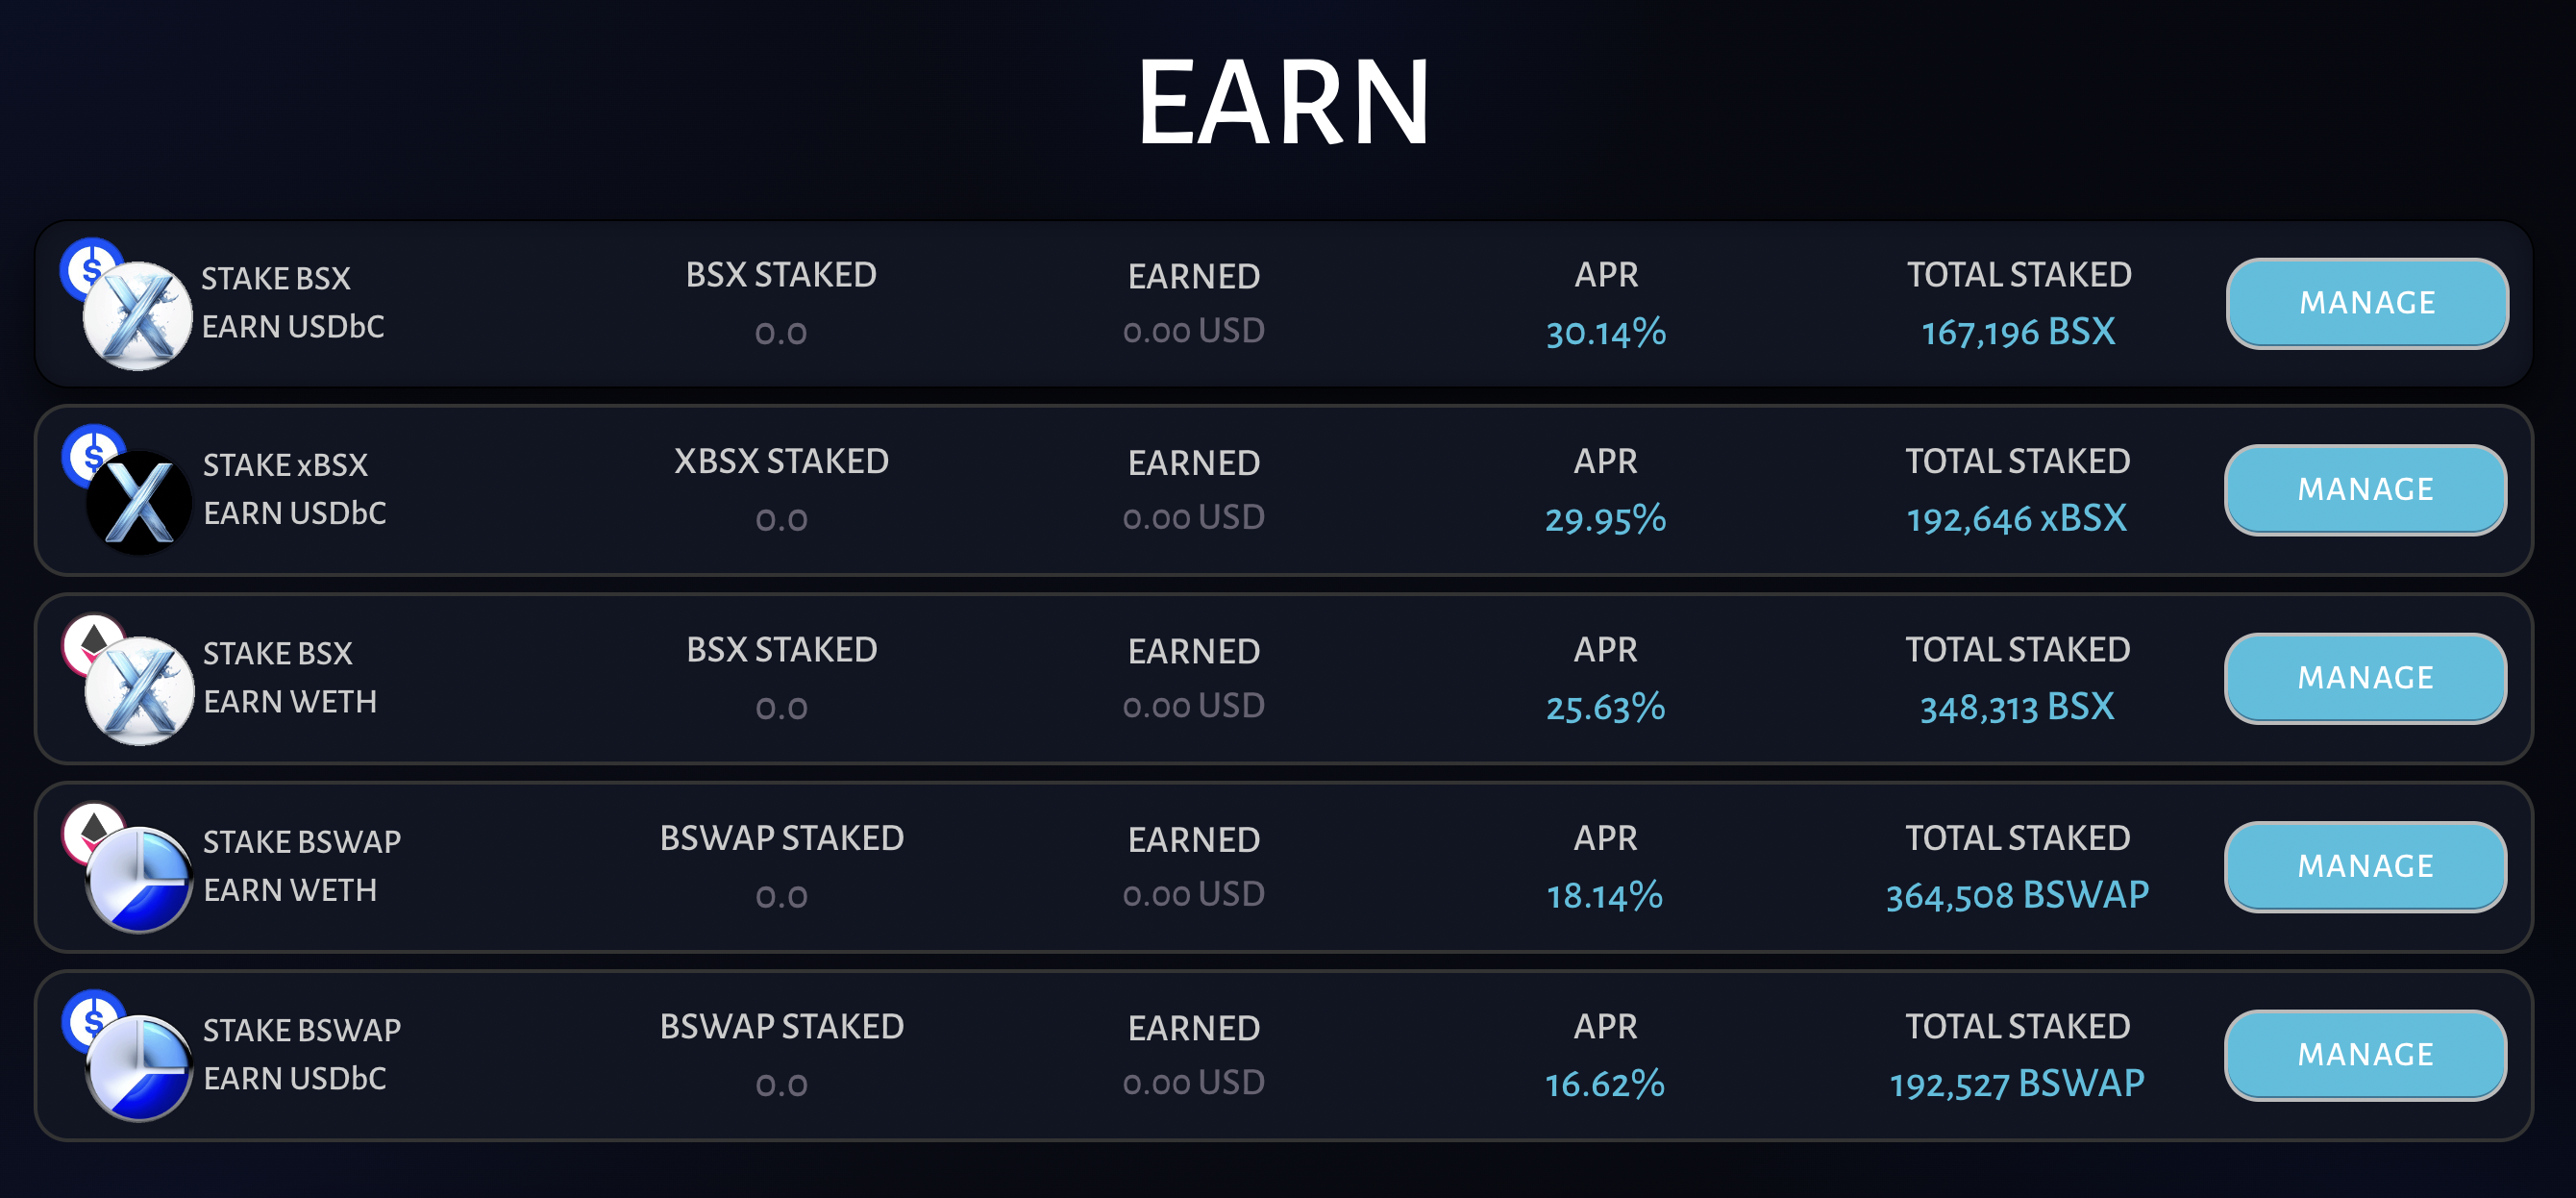2576x1198 pixels.
Task: Select the 192,646 xBSX total staked figure
Action: [x=2016, y=518]
